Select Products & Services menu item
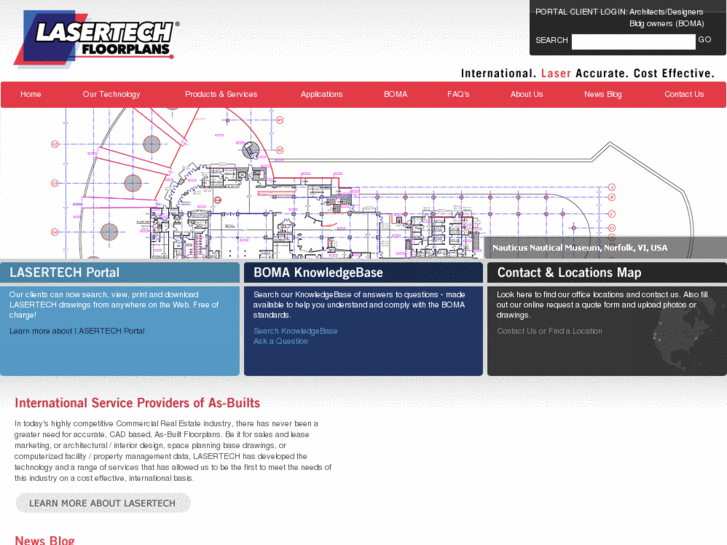727x545 pixels. pos(221,94)
